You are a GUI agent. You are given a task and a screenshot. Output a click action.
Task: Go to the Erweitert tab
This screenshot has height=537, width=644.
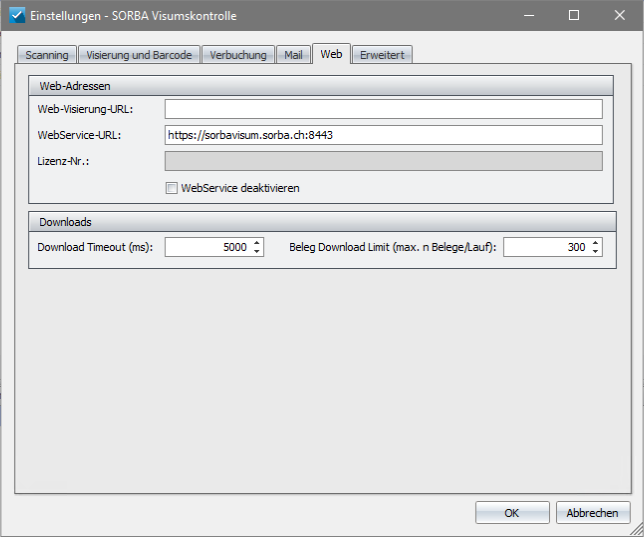coord(382,55)
